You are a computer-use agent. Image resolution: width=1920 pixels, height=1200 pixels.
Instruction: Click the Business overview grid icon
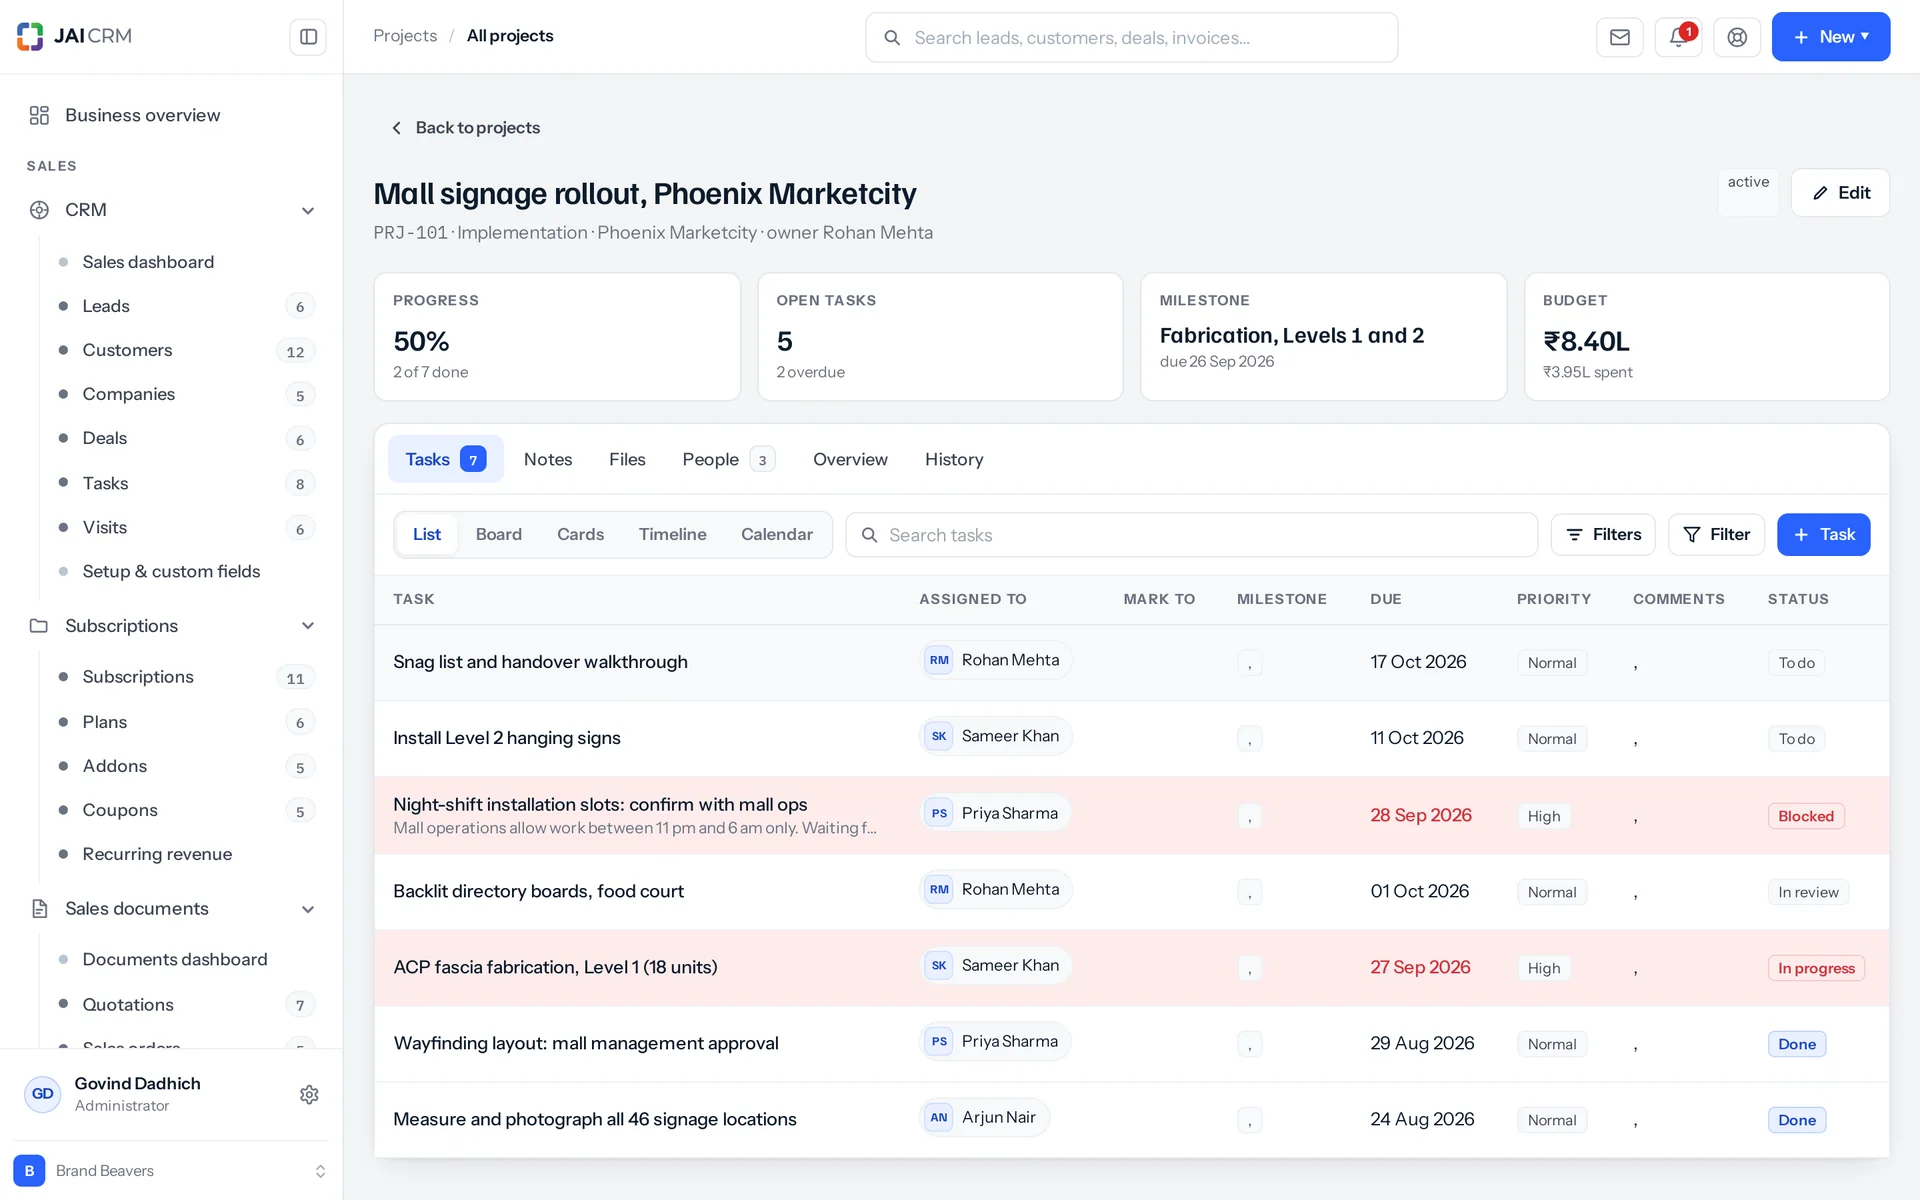click(x=39, y=115)
